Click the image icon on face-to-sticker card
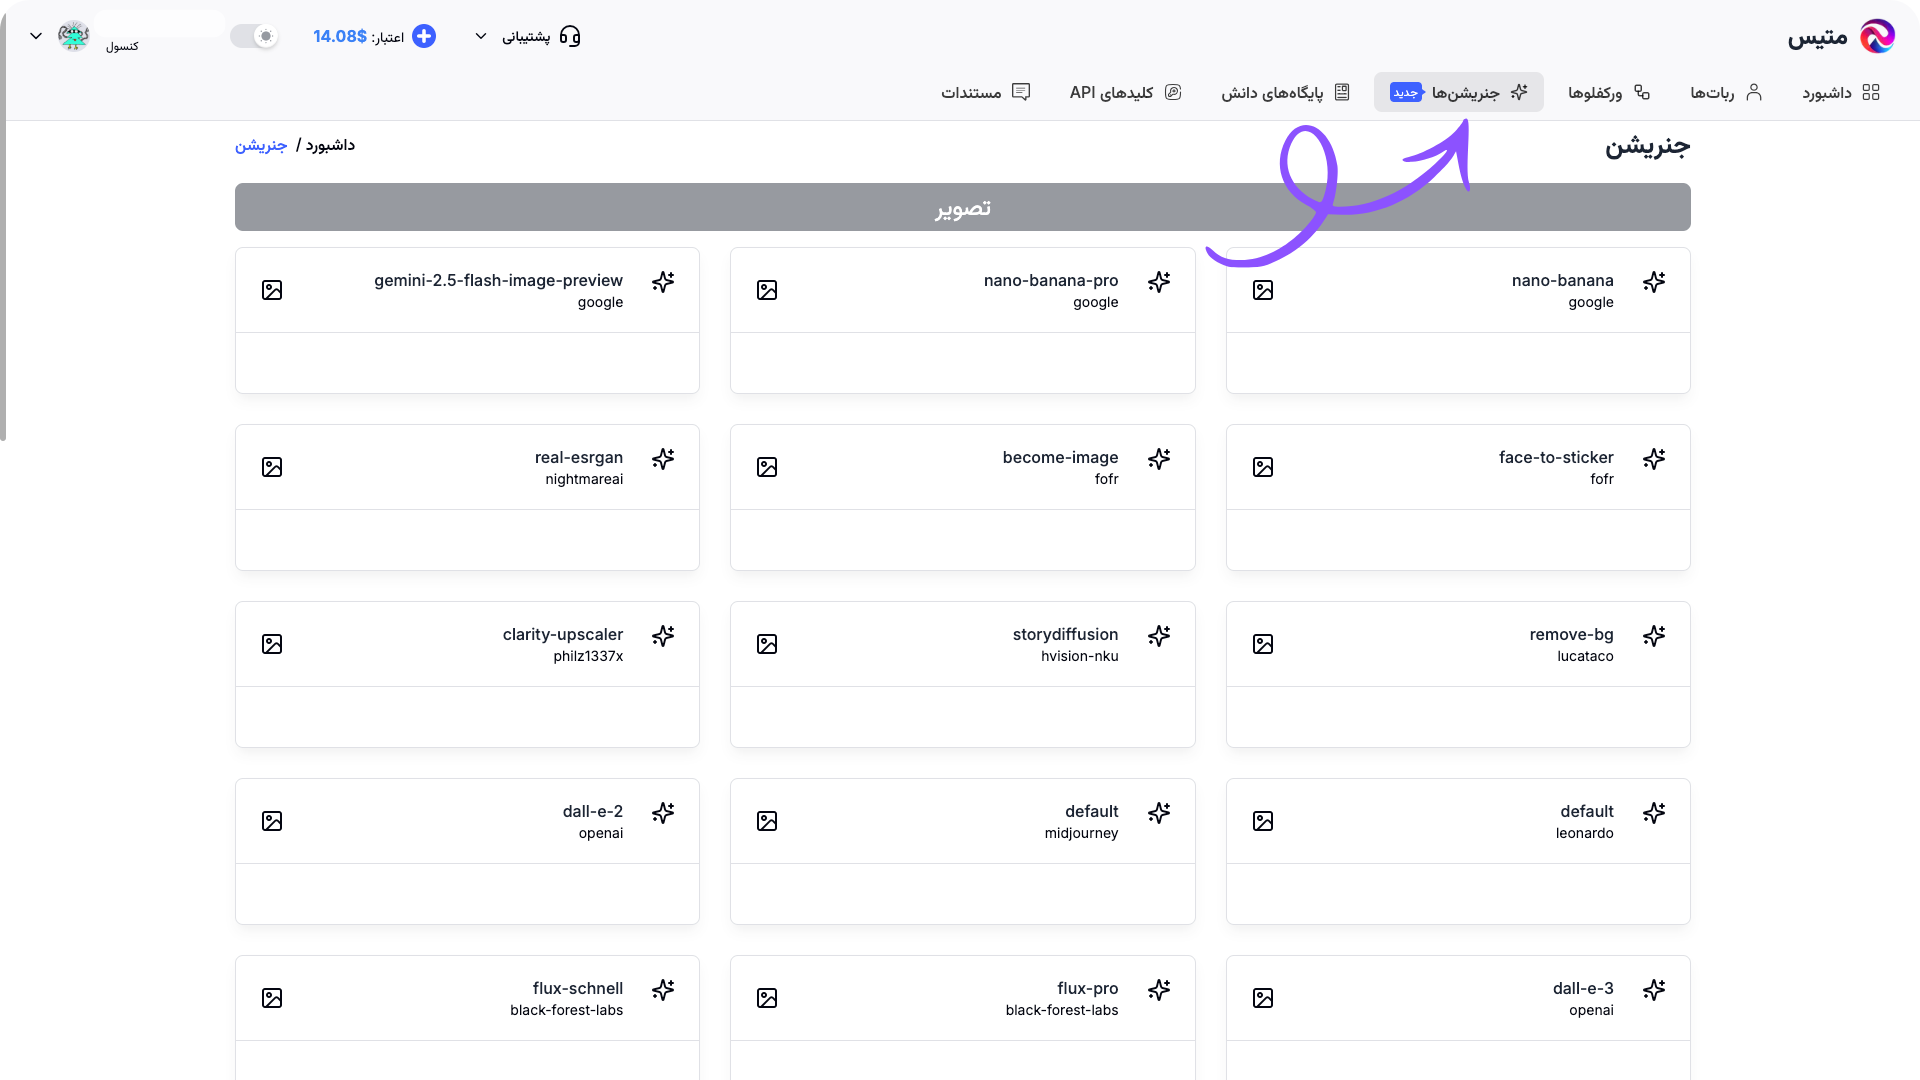Viewport: 1920px width, 1080px height. (x=1263, y=467)
